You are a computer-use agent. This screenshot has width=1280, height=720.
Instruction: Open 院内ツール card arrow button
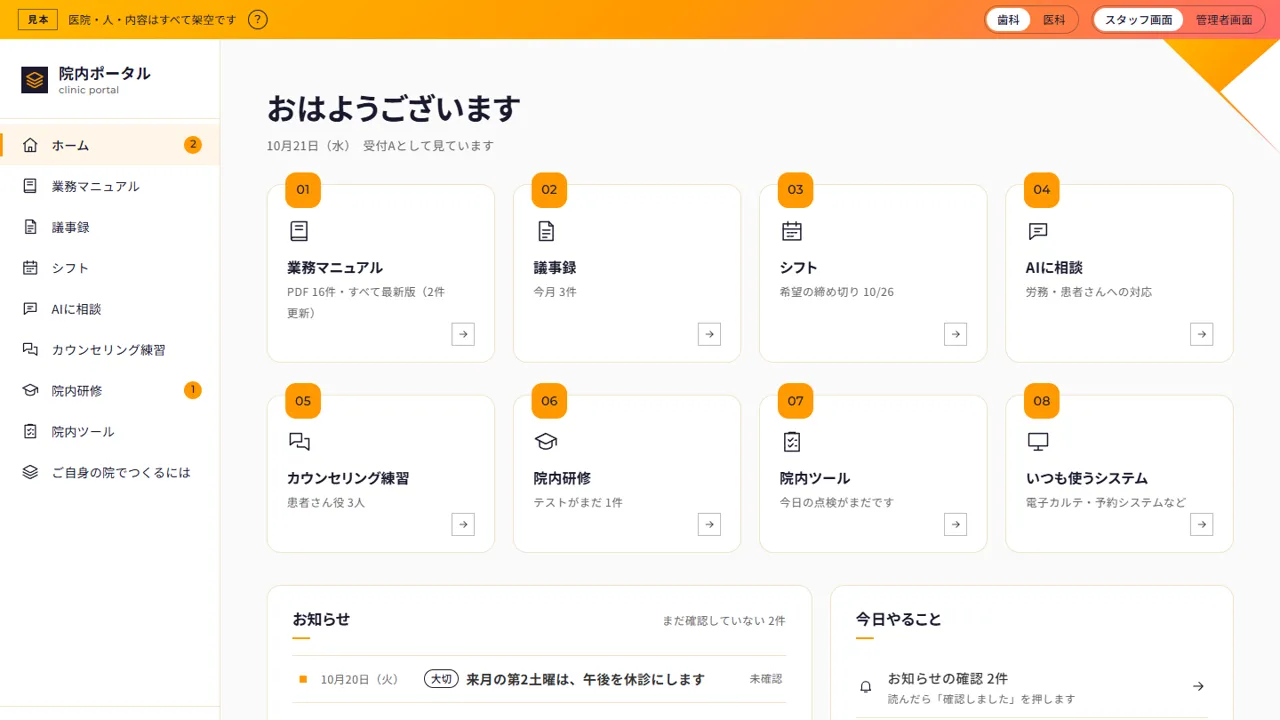click(955, 524)
